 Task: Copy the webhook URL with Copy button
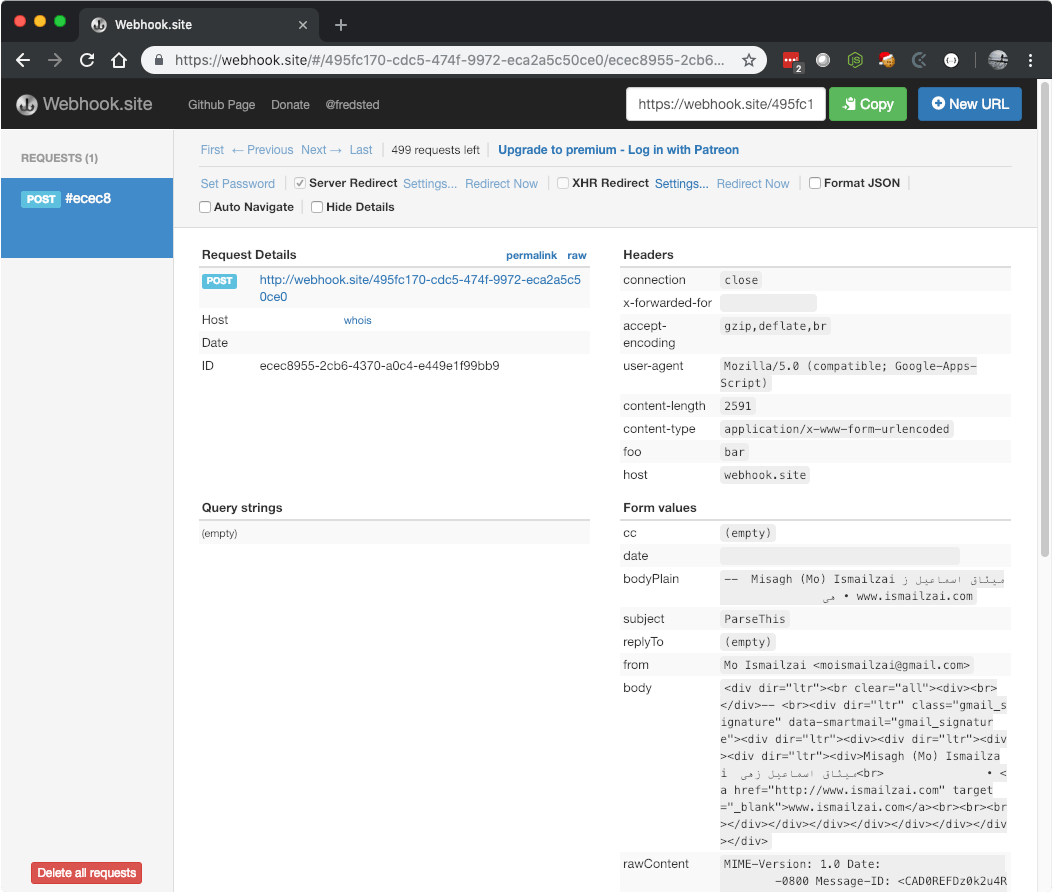click(x=867, y=104)
